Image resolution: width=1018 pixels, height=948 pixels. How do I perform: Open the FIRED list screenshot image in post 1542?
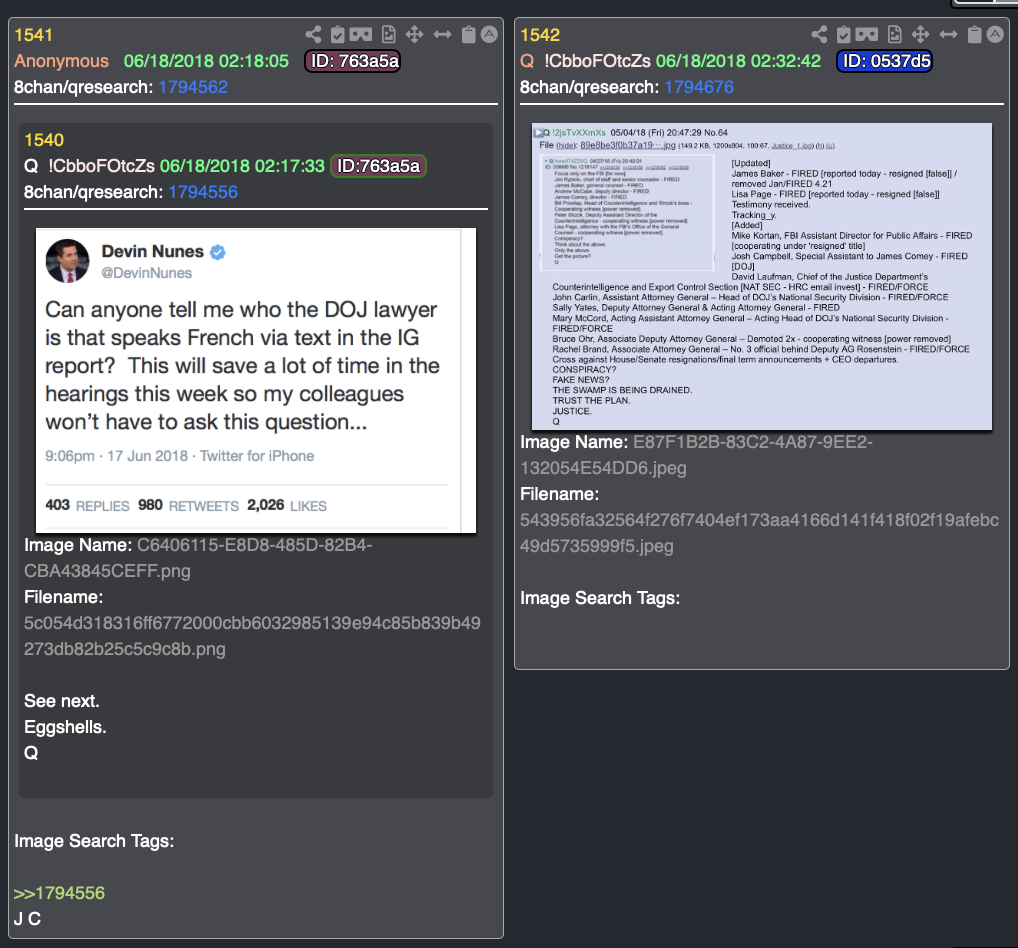click(x=762, y=276)
